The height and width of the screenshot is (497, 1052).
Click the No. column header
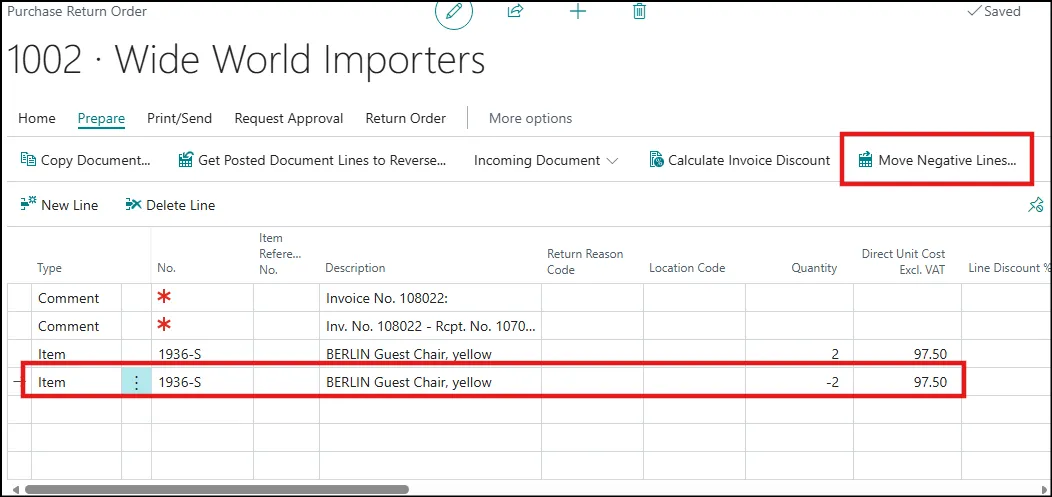point(166,268)
